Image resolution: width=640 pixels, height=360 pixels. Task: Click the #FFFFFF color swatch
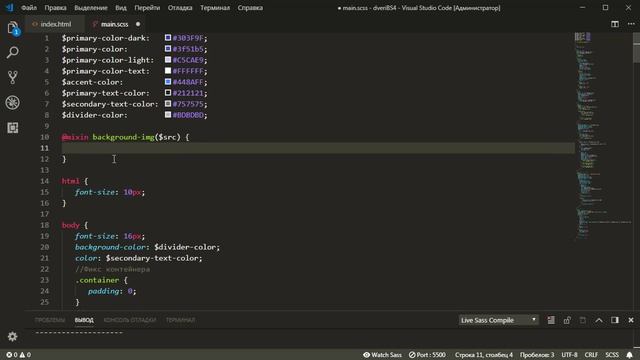[168, 71]
